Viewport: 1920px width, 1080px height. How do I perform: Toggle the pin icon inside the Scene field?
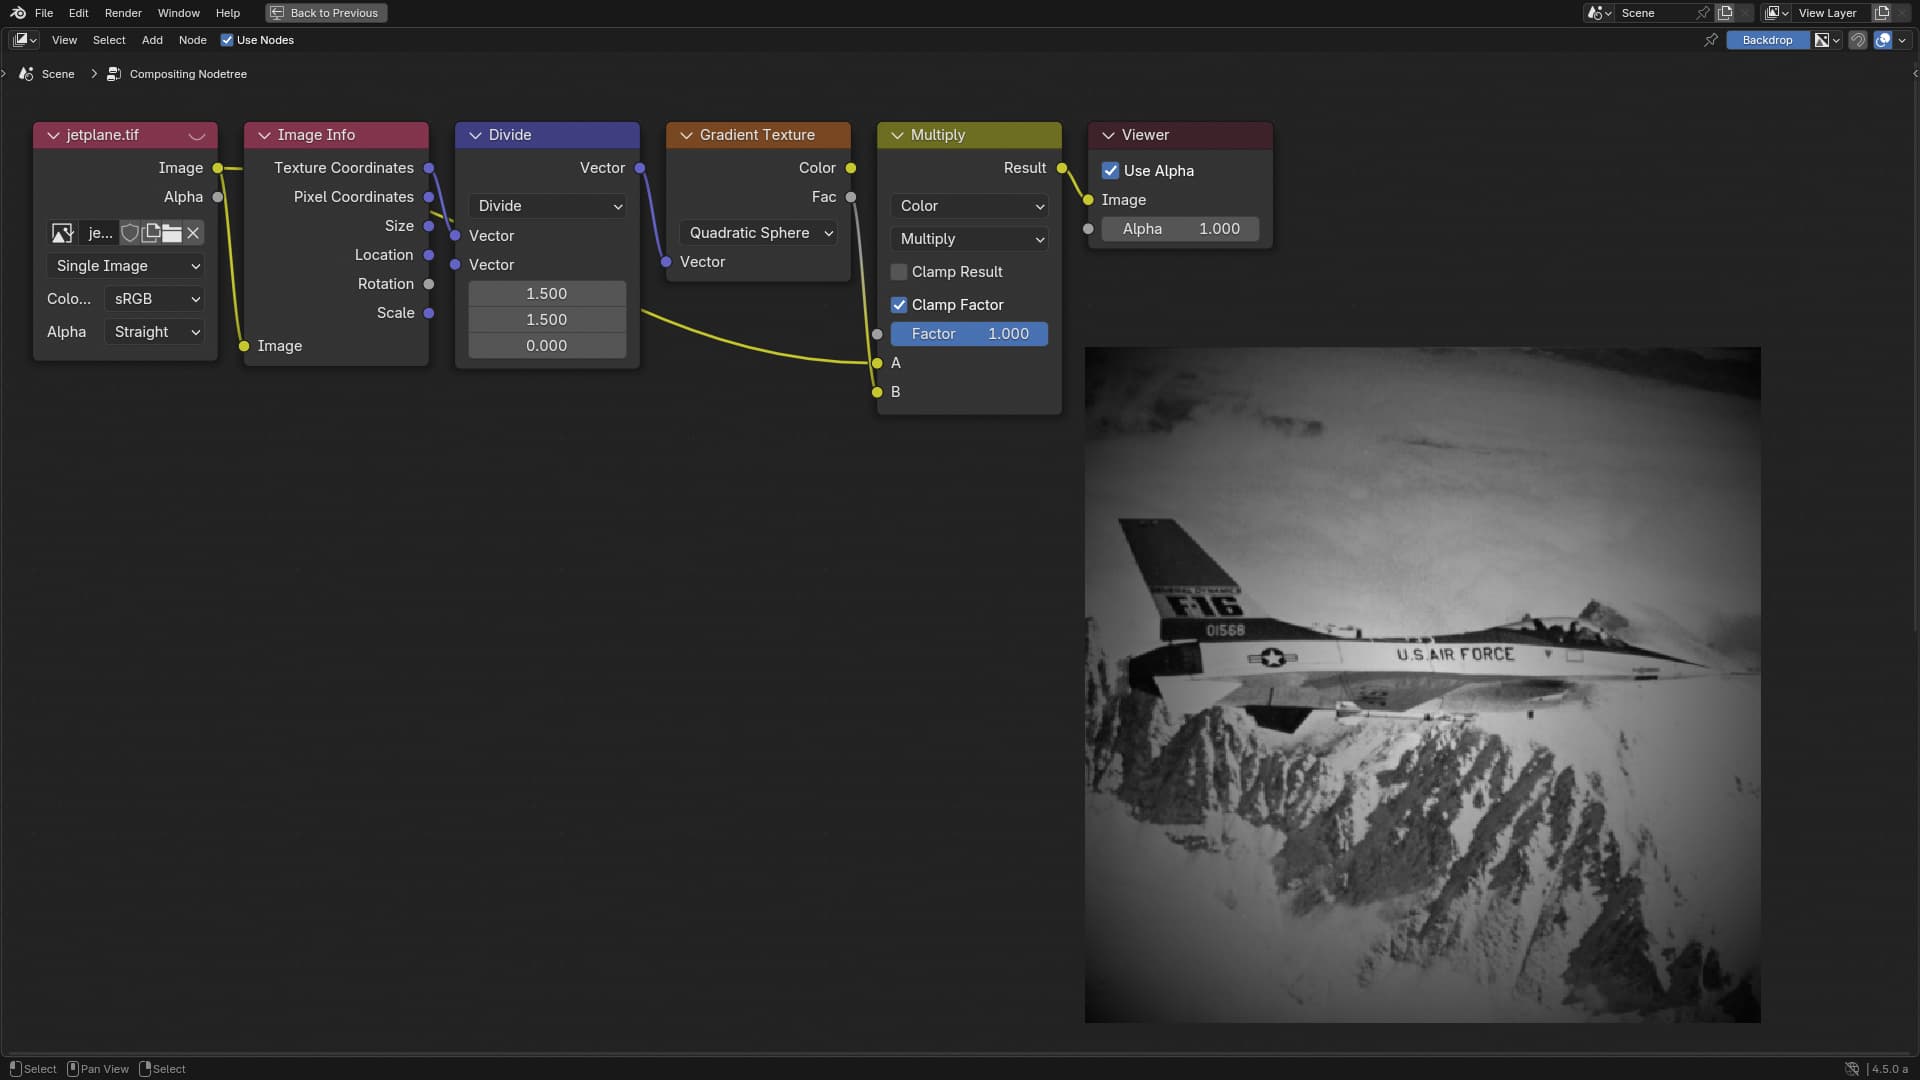(x=1702, y=13)
